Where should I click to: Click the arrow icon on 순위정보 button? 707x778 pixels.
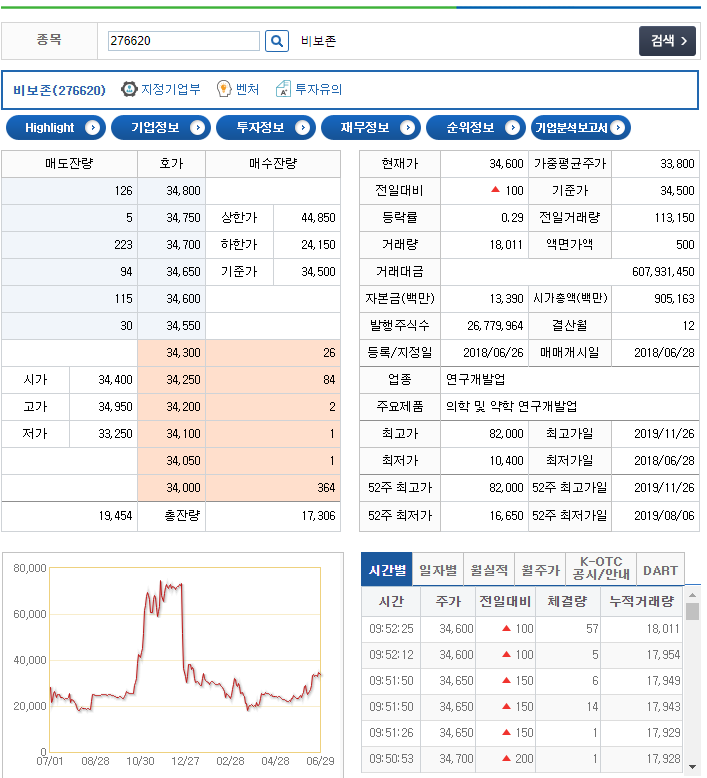pyautogui.click(x=513, y=128)
